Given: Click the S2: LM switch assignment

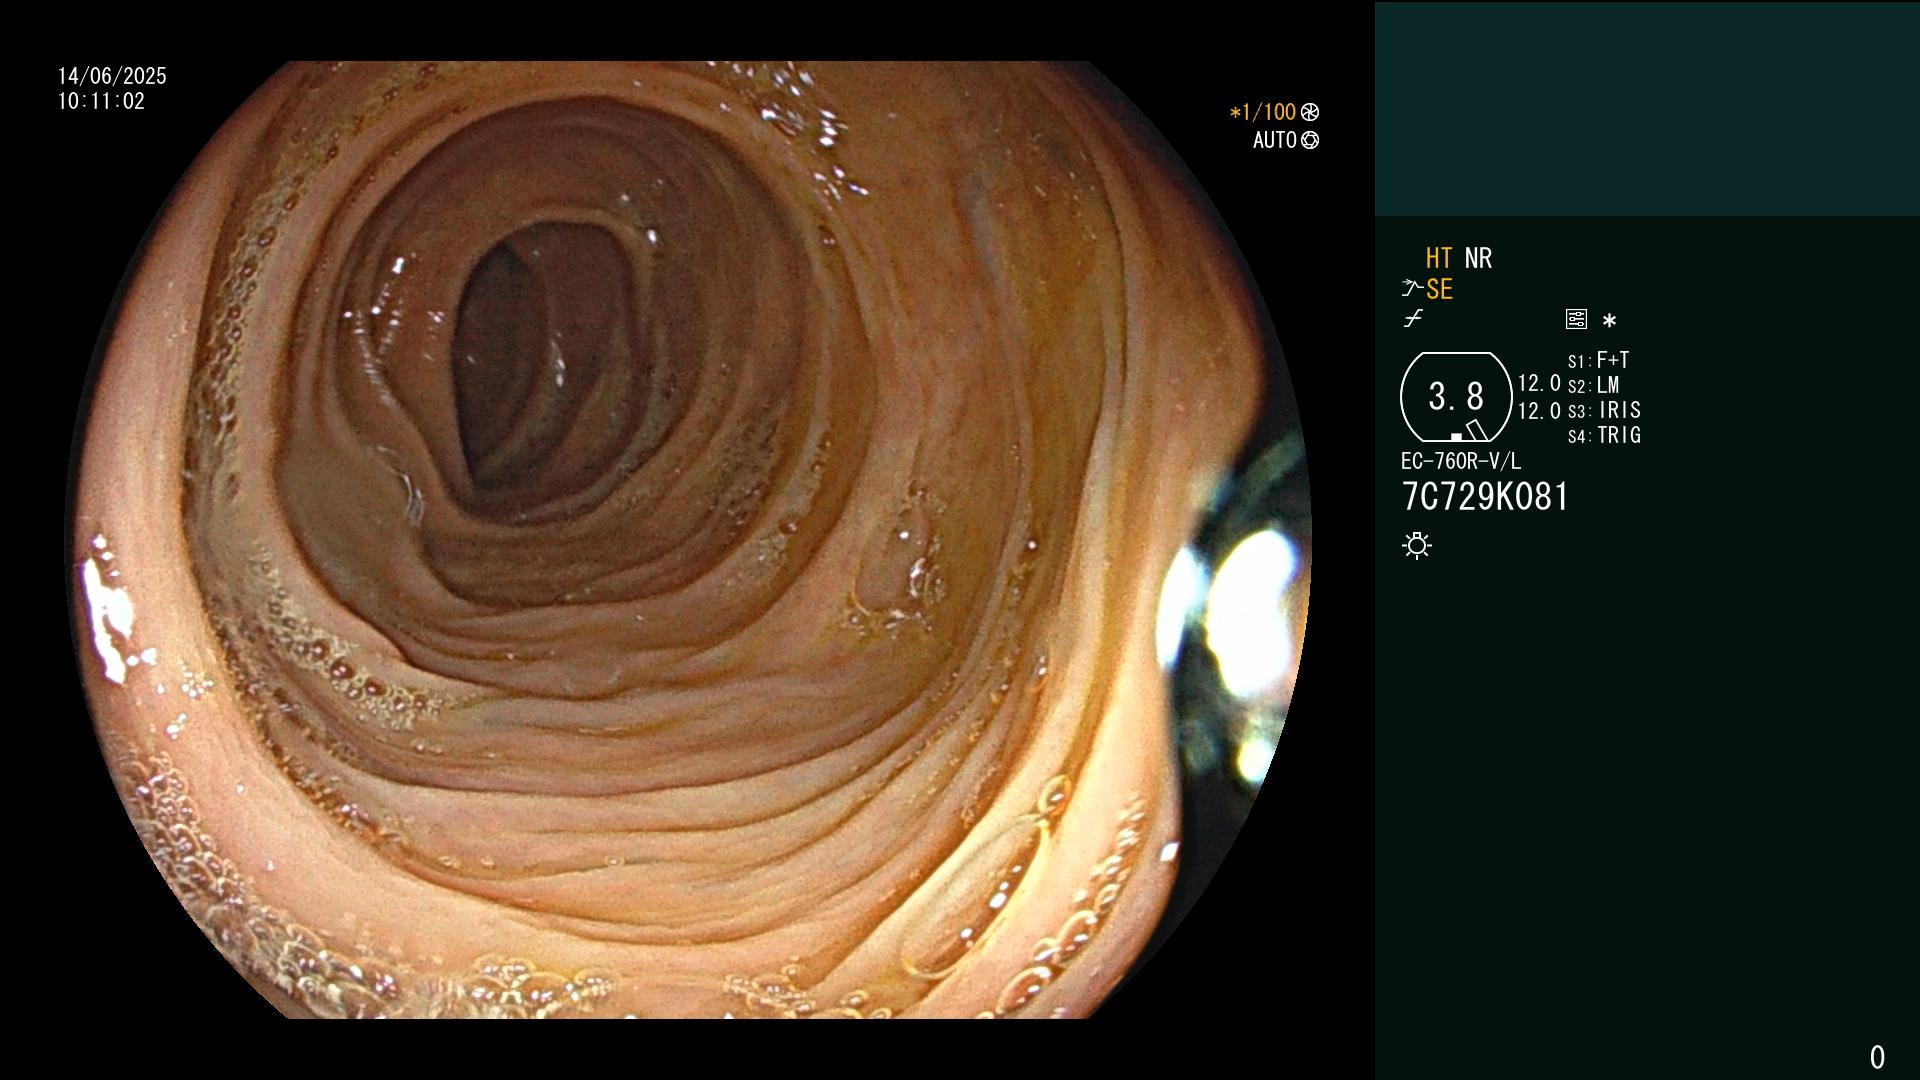Looking at the screenshot, I should [1593, 385].
